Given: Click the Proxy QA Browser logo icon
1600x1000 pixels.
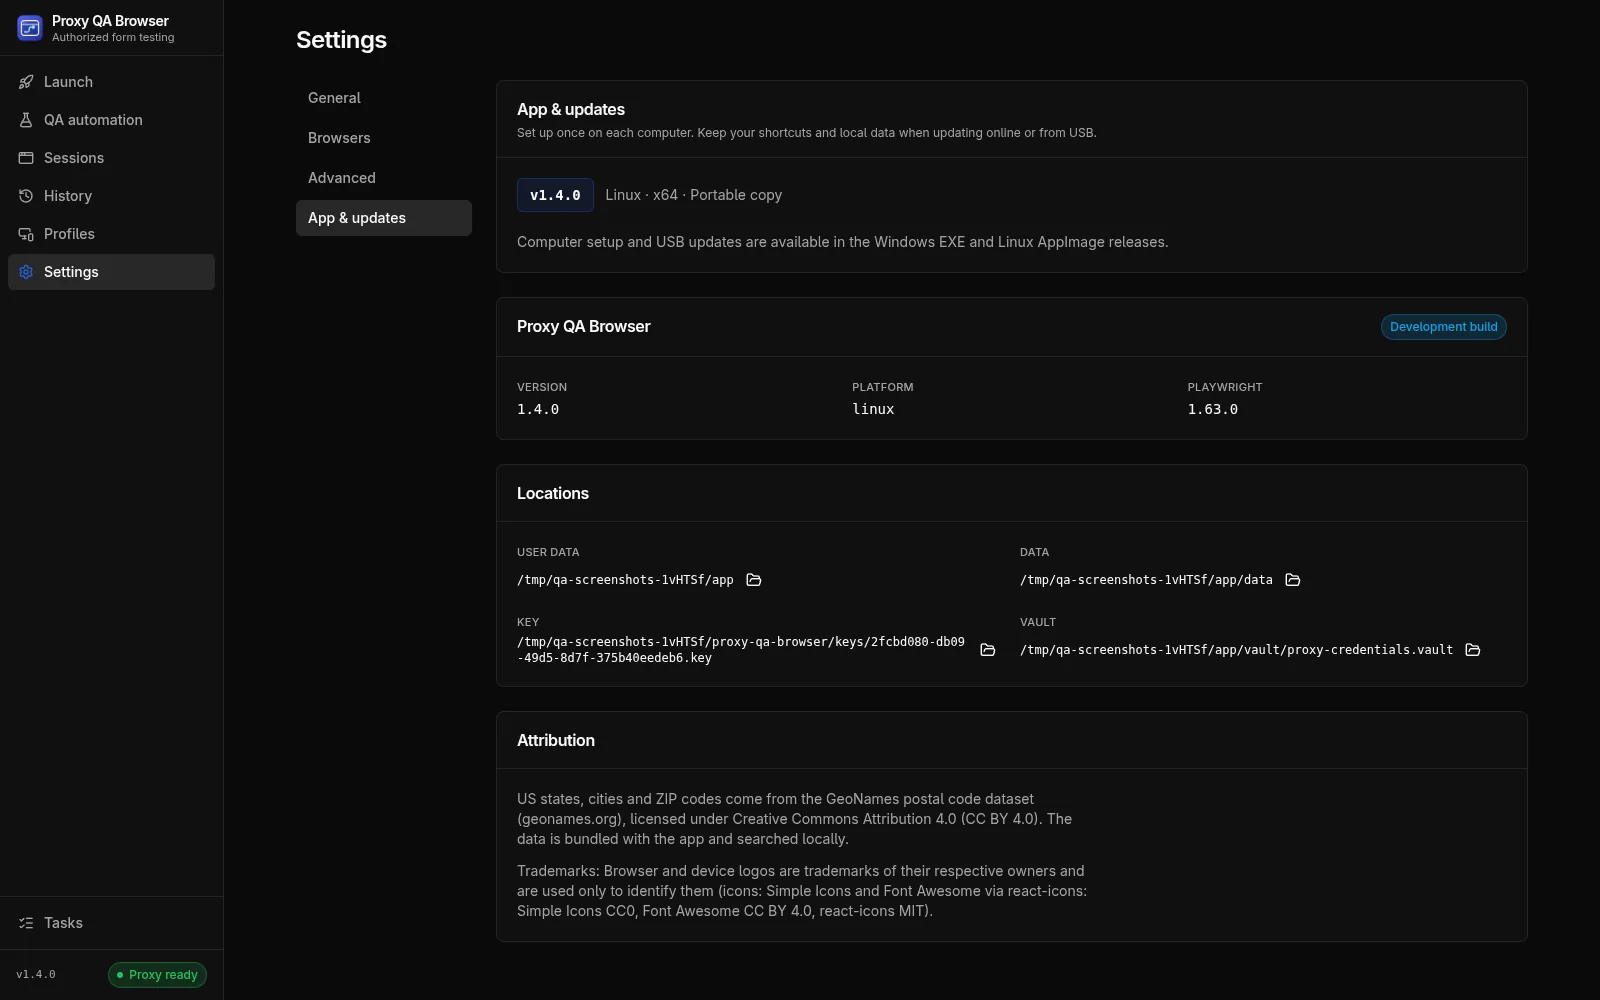Looking at the screenshot, I should pos(30,28).
